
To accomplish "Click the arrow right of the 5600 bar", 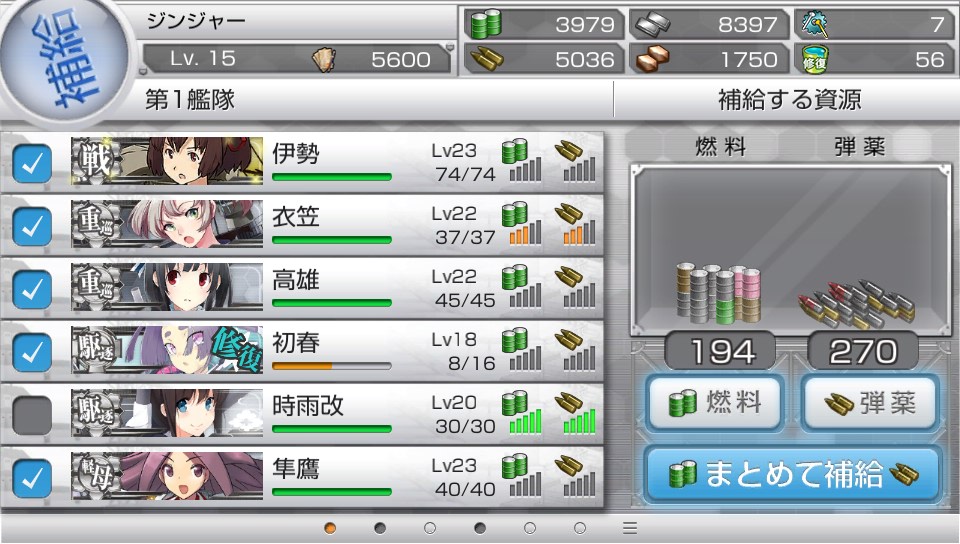I will 450,47.
